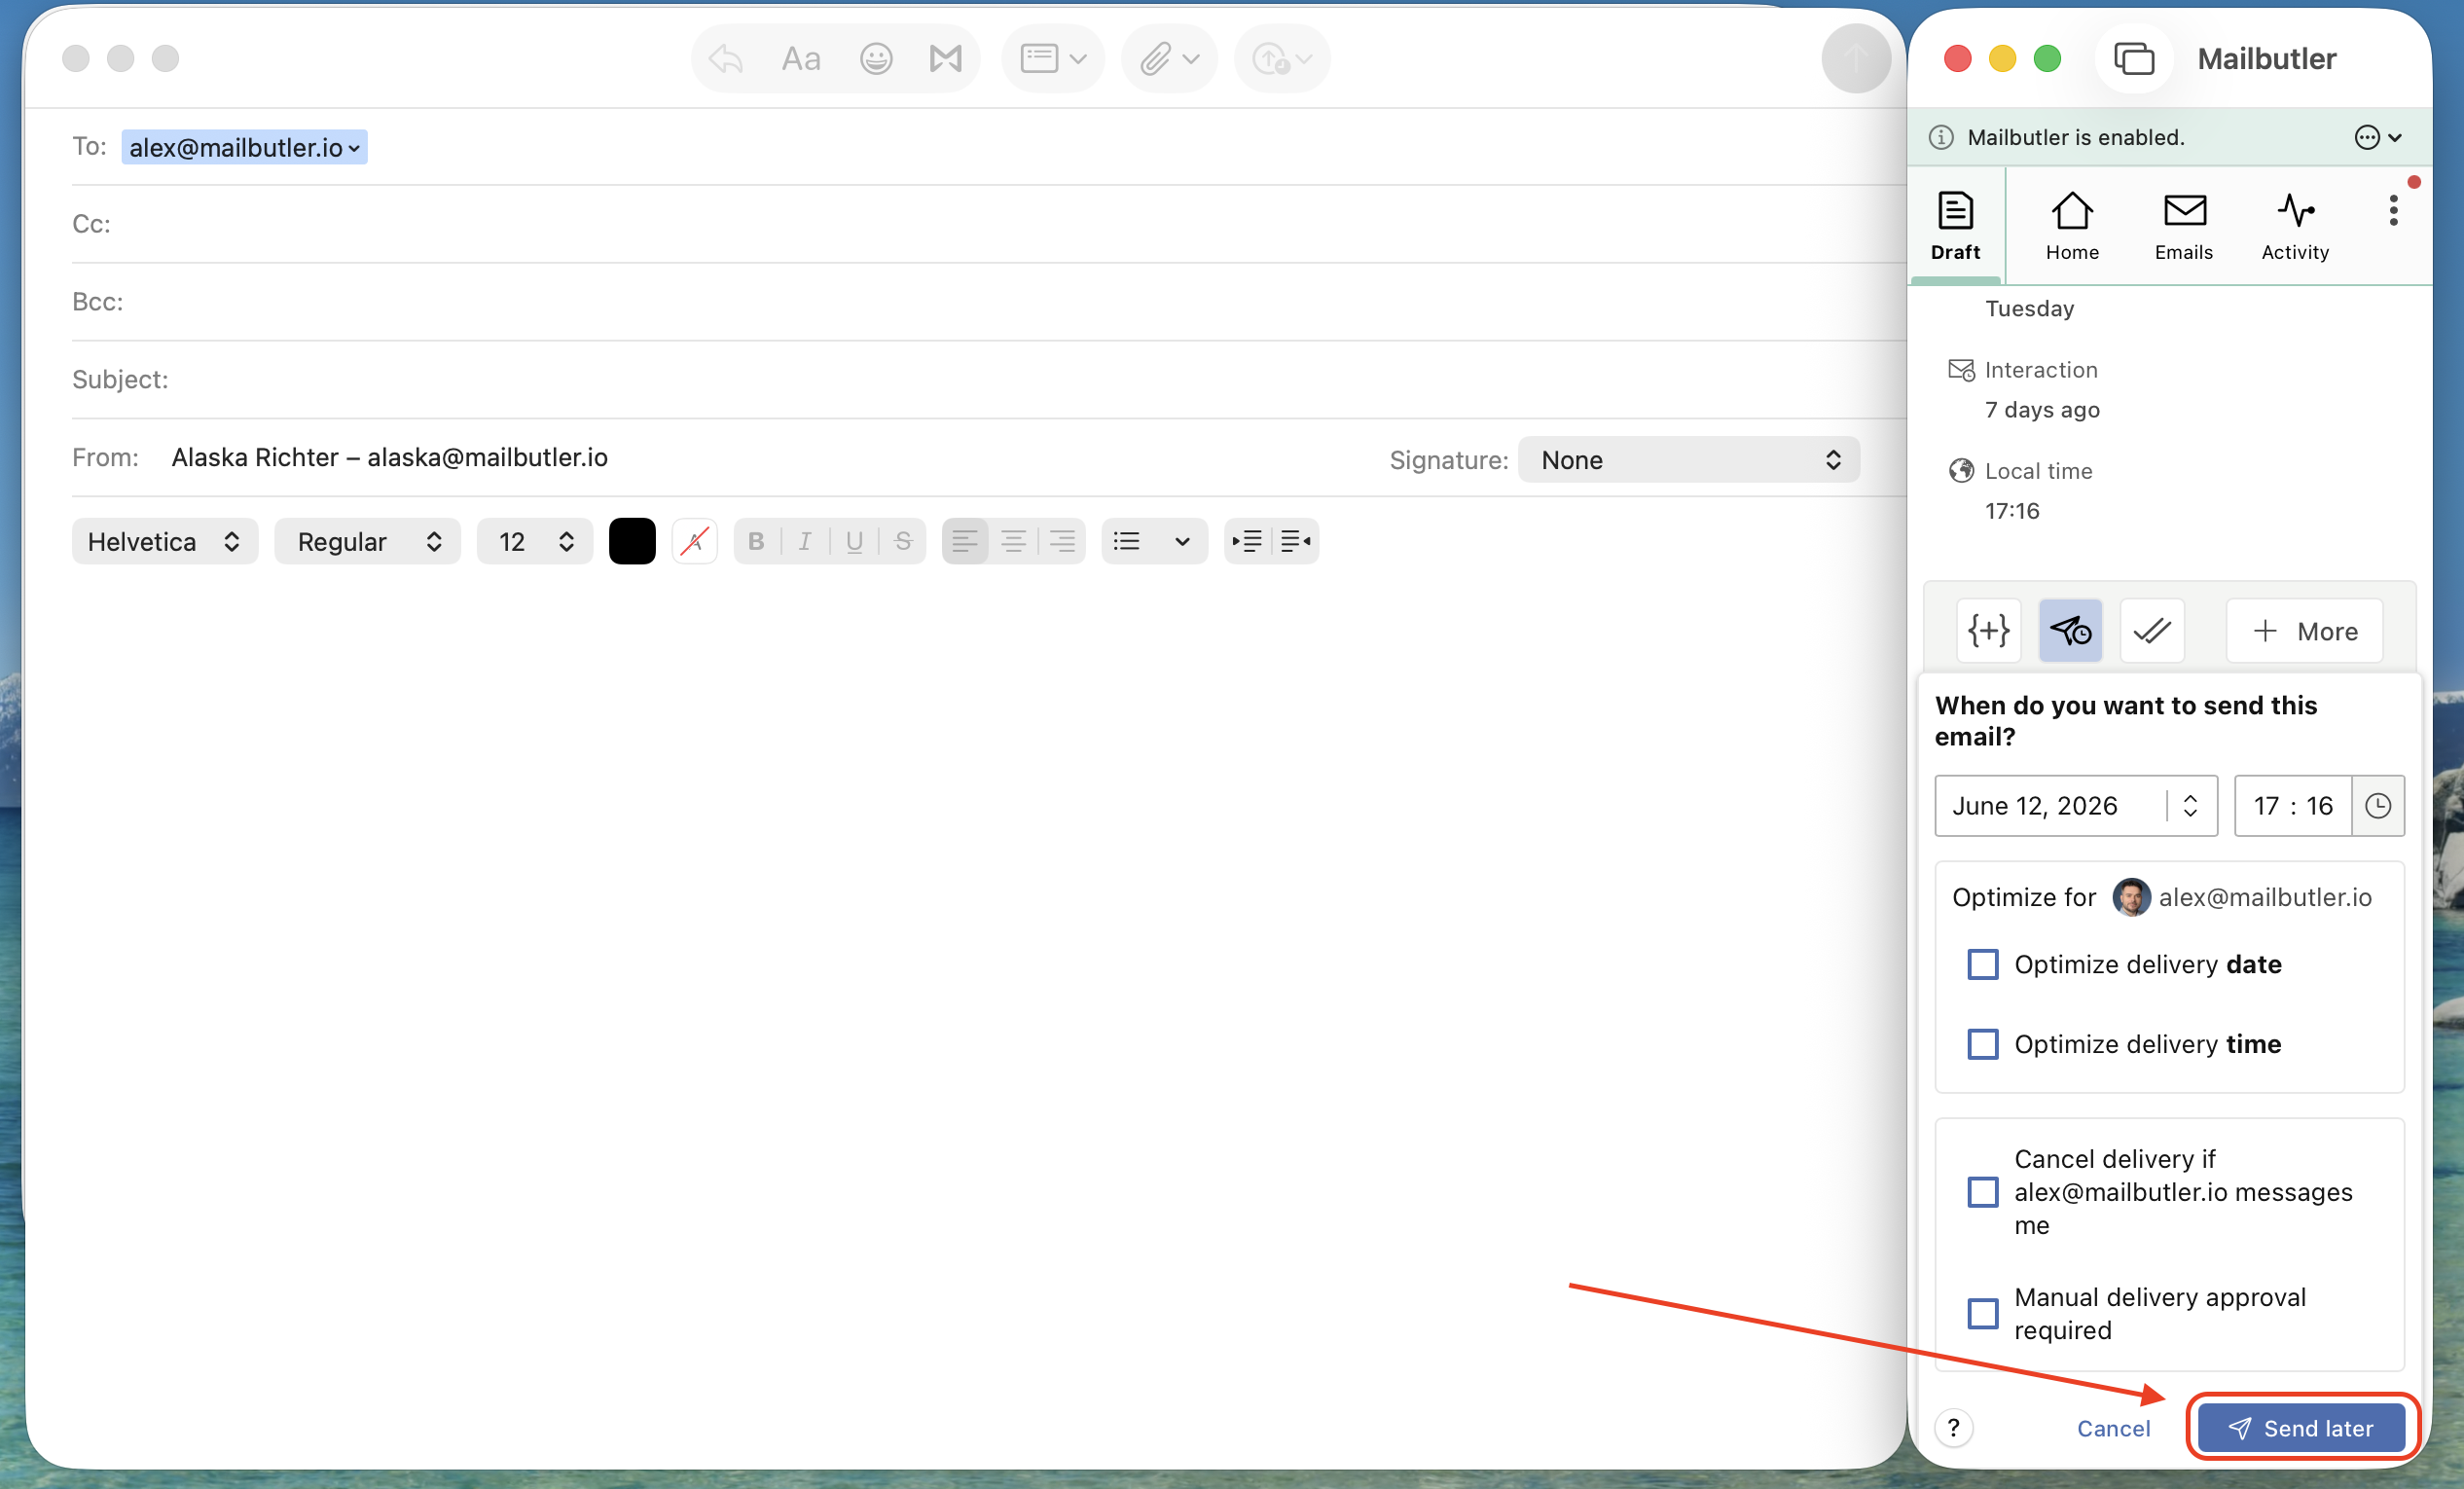2464x1489 pixels.
Task: Click the info icon beside Mailbutler is enabled
Action: coord(1941,137)
